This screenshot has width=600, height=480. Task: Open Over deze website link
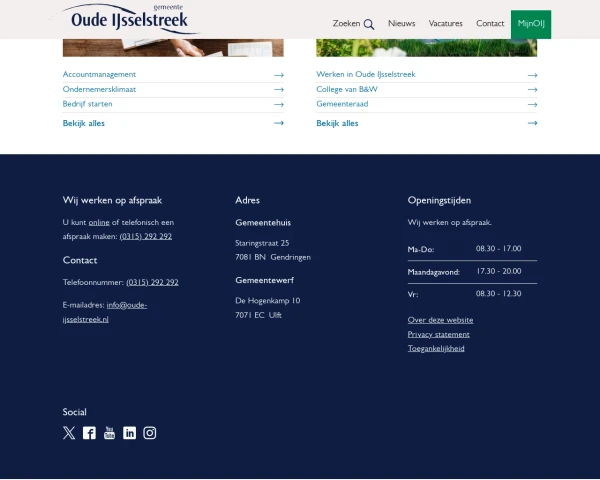coord(440,320)
